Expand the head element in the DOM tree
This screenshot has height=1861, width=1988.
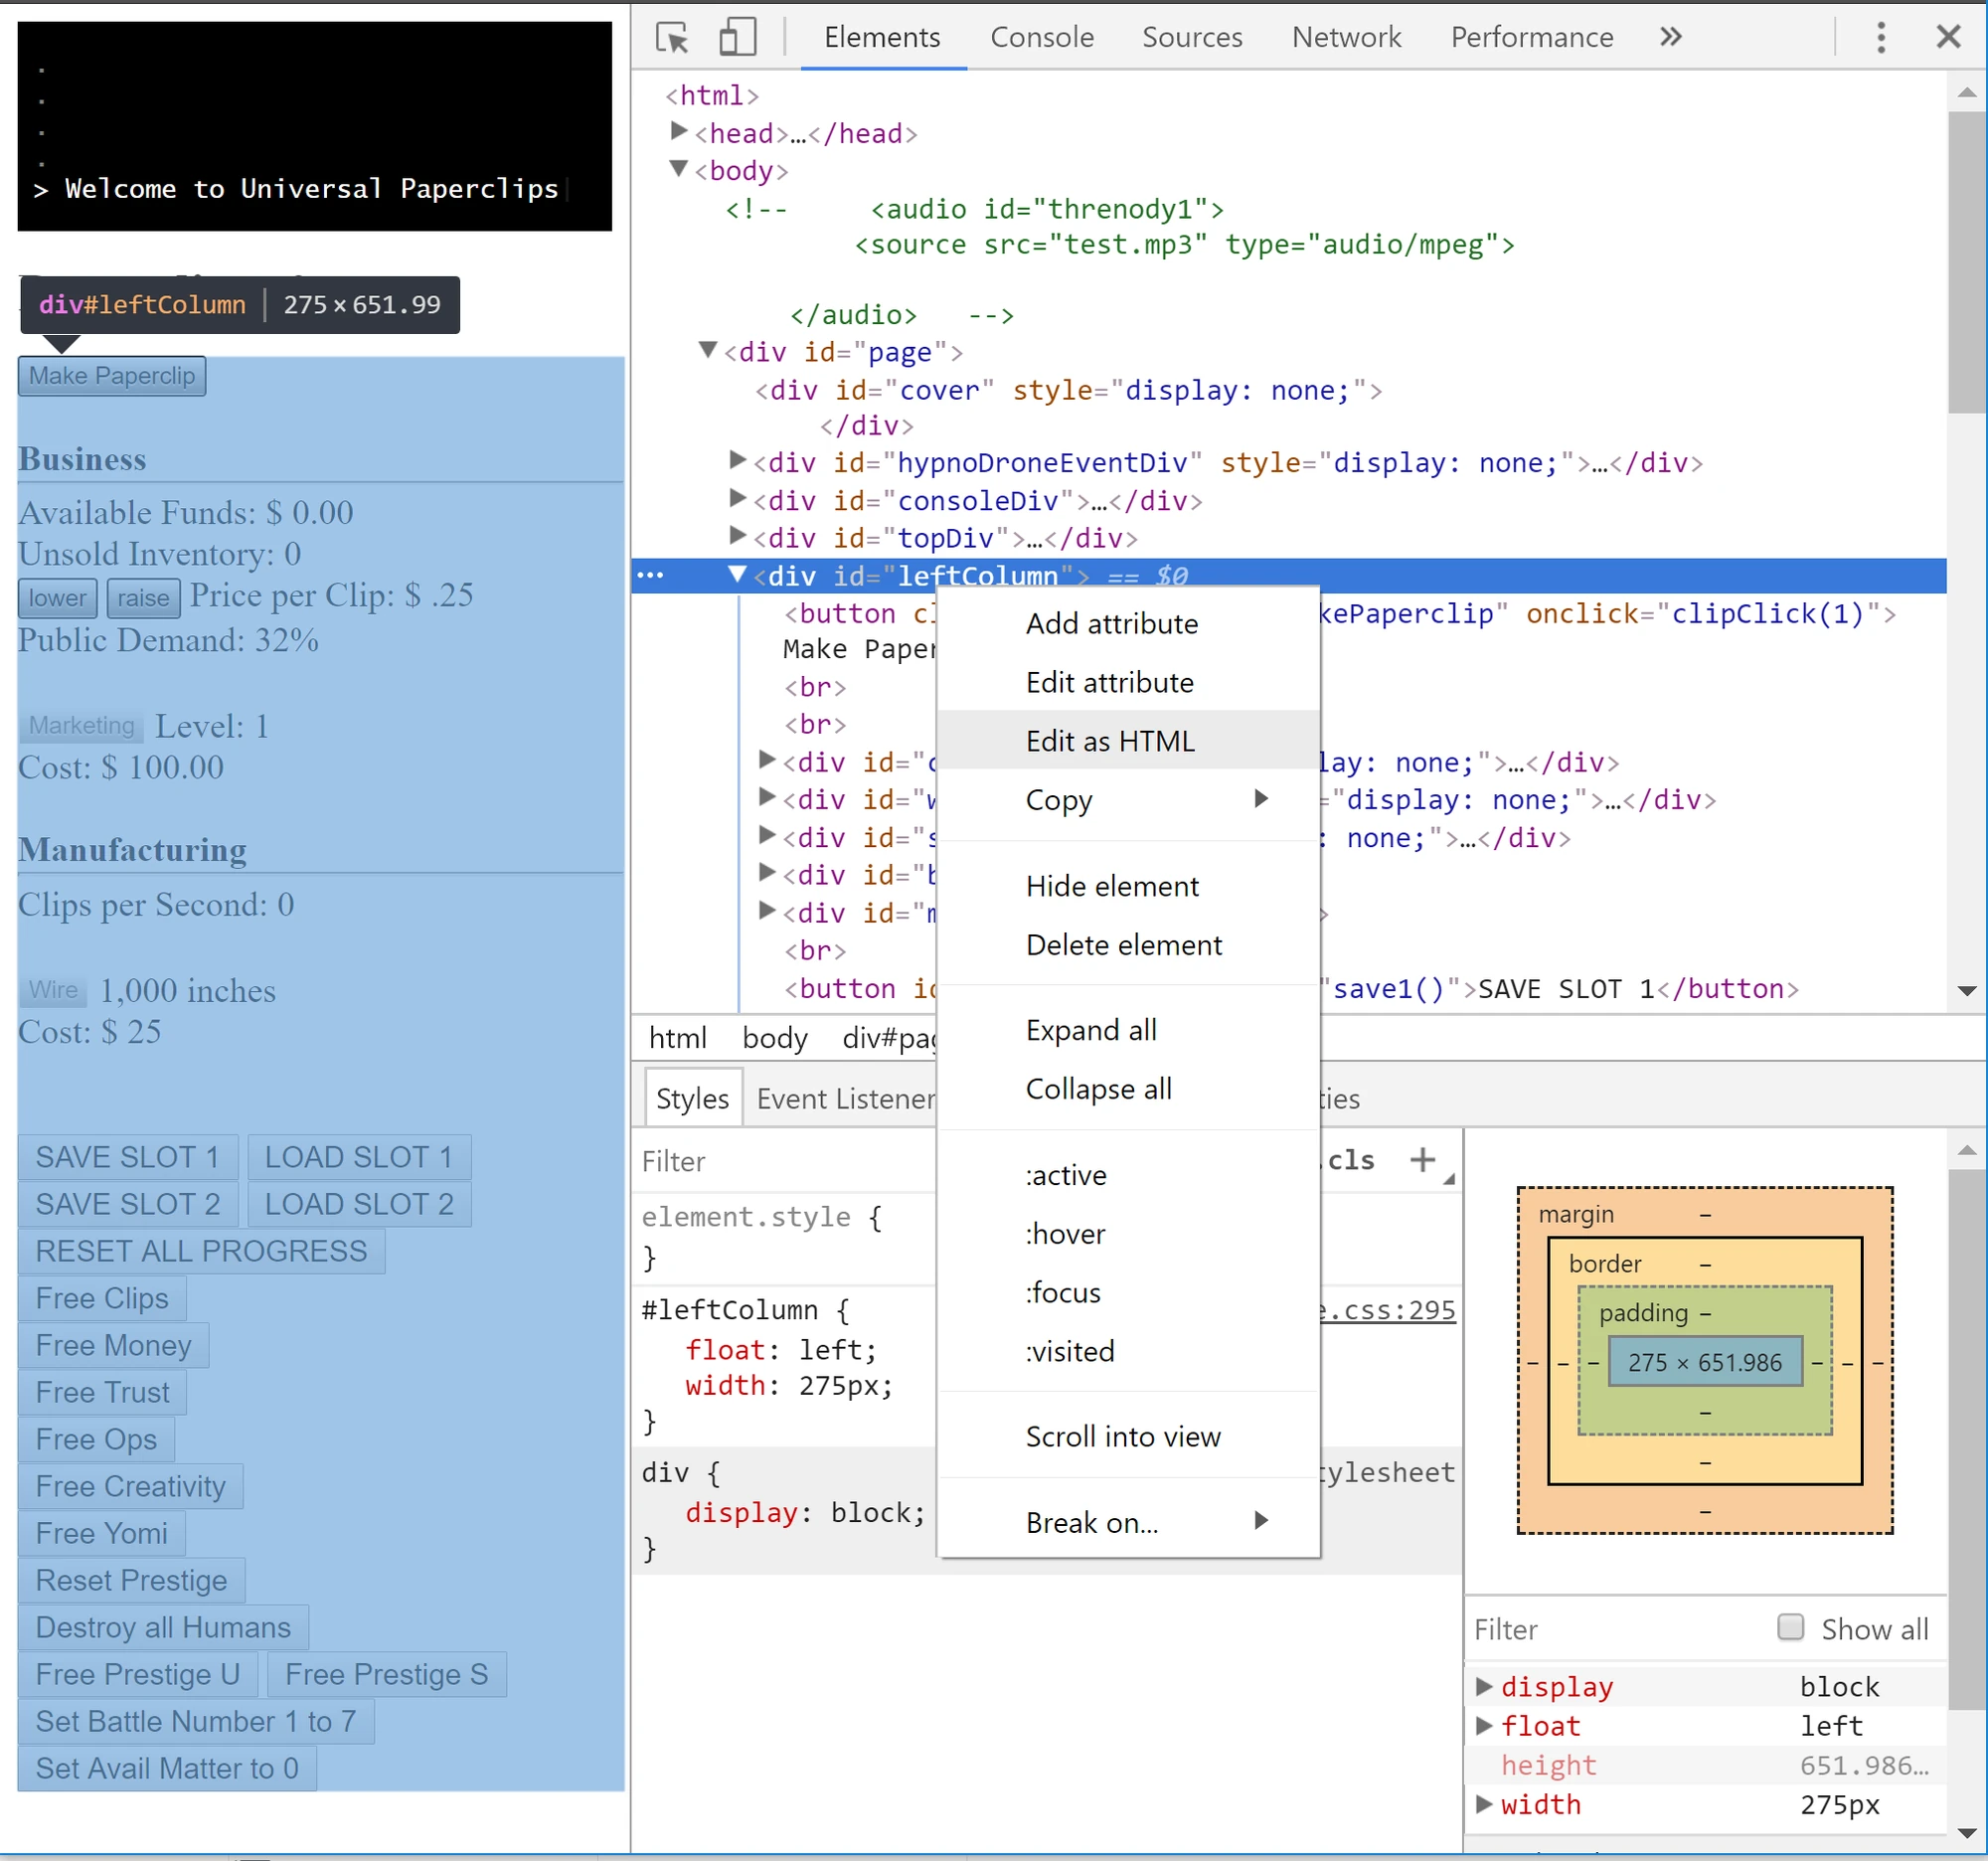click(681, 131)
